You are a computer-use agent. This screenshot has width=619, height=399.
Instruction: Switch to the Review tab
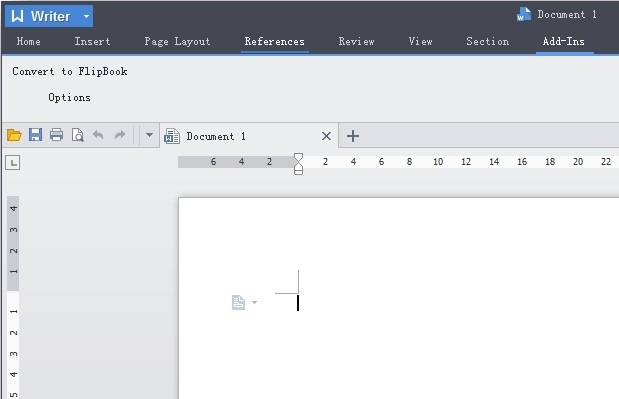point(356,41)
